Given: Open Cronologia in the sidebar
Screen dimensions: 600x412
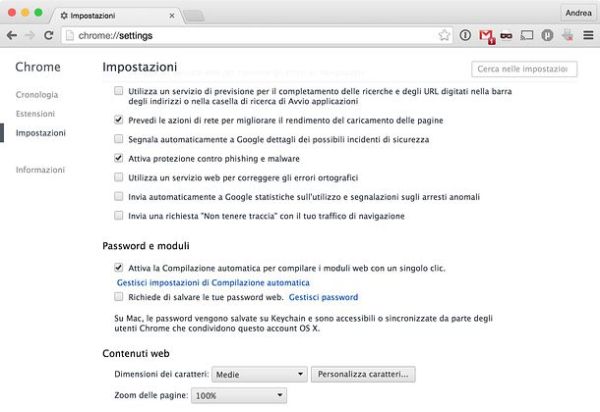Looking at the screenshot, I should tap(37, 94).
